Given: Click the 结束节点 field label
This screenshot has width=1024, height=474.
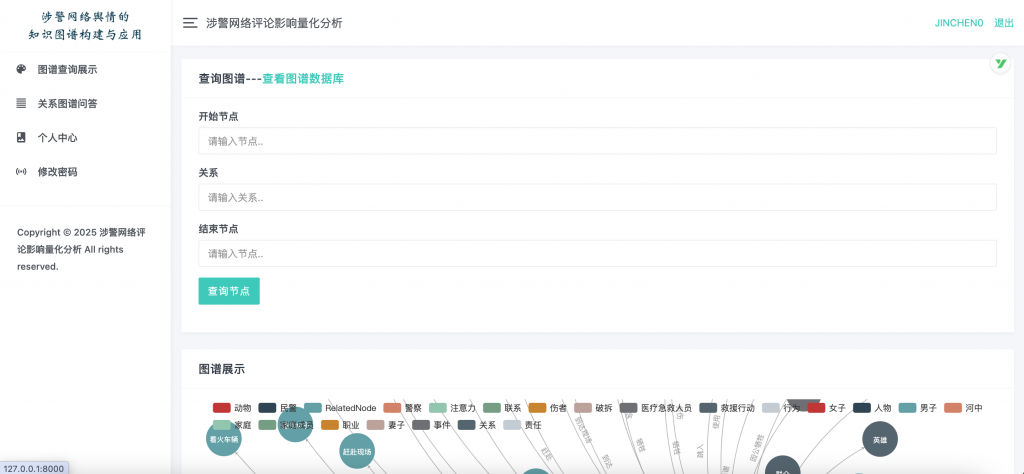Looking at the screenshot, I should [218, 229].
